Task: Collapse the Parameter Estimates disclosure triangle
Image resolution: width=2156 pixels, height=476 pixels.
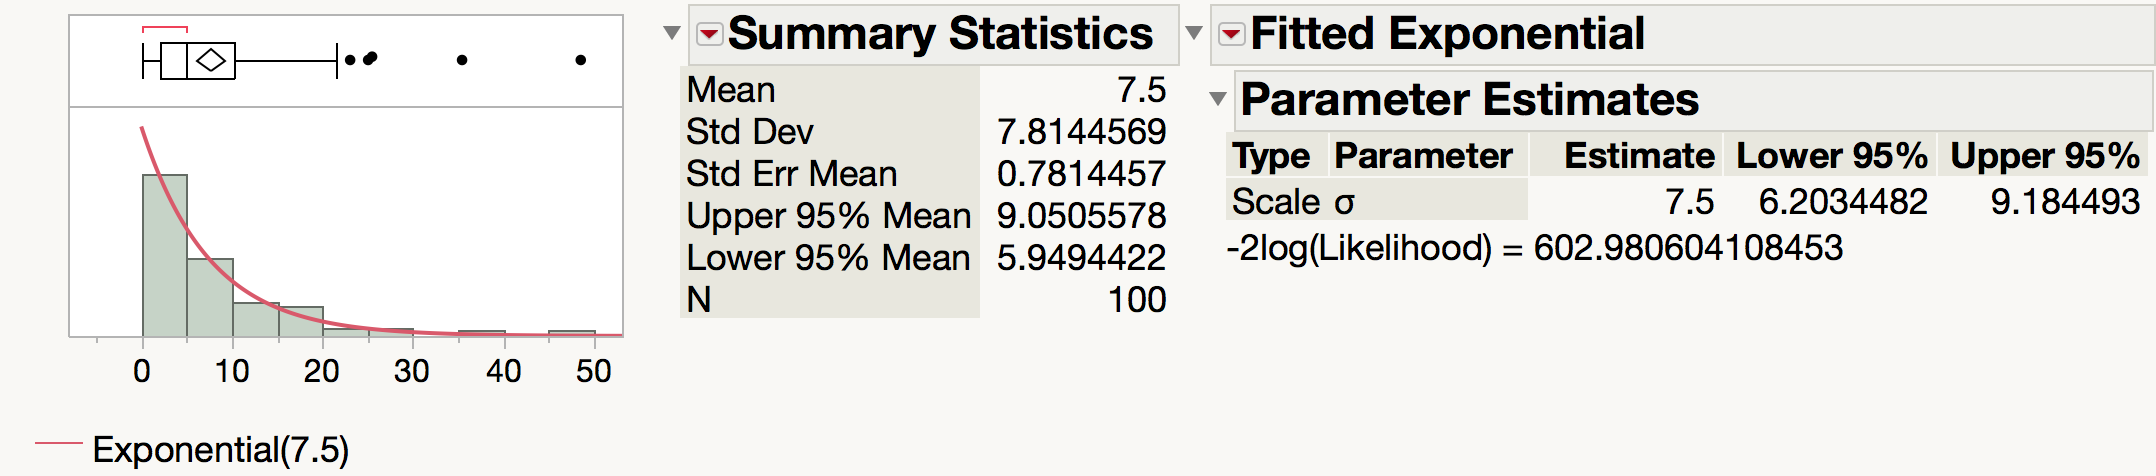Action: (1217, 98)
